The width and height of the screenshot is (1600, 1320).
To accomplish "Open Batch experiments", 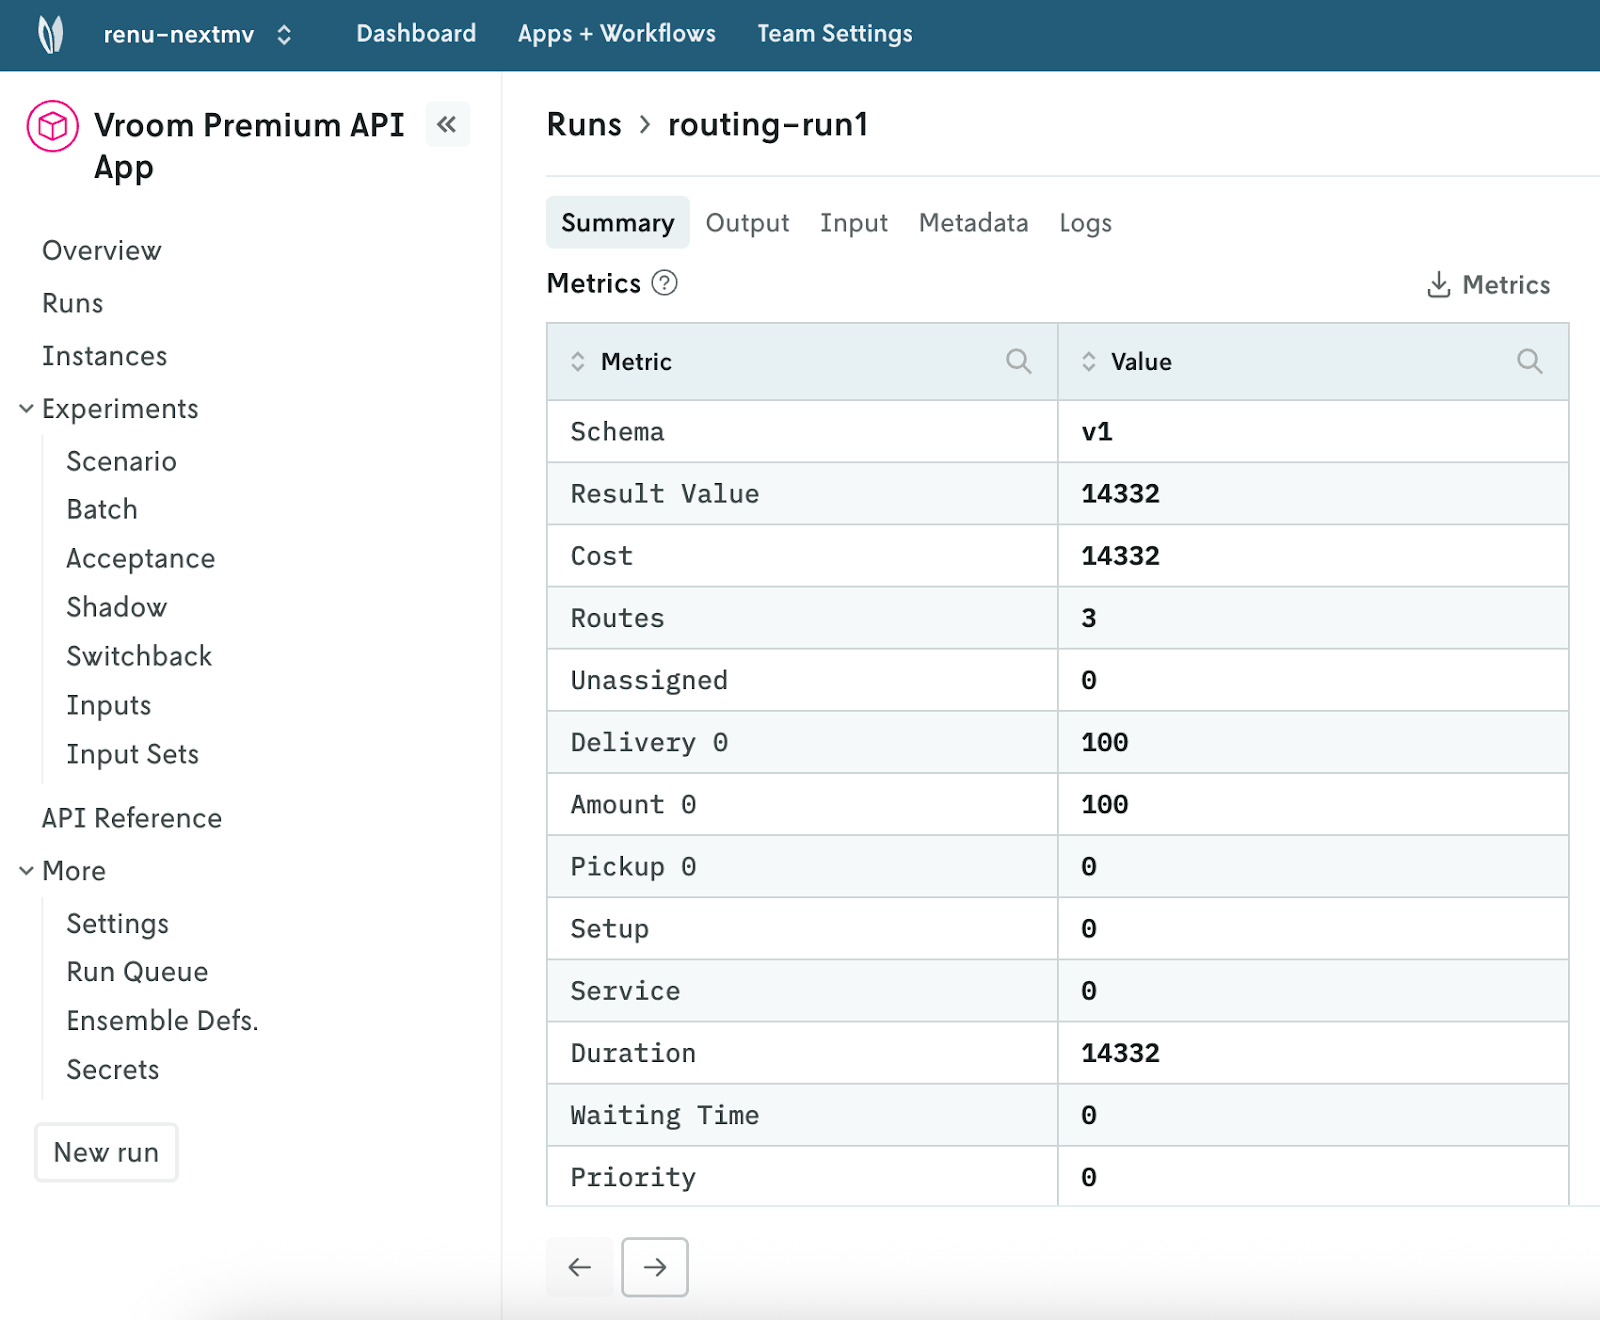I will point(102,510).
